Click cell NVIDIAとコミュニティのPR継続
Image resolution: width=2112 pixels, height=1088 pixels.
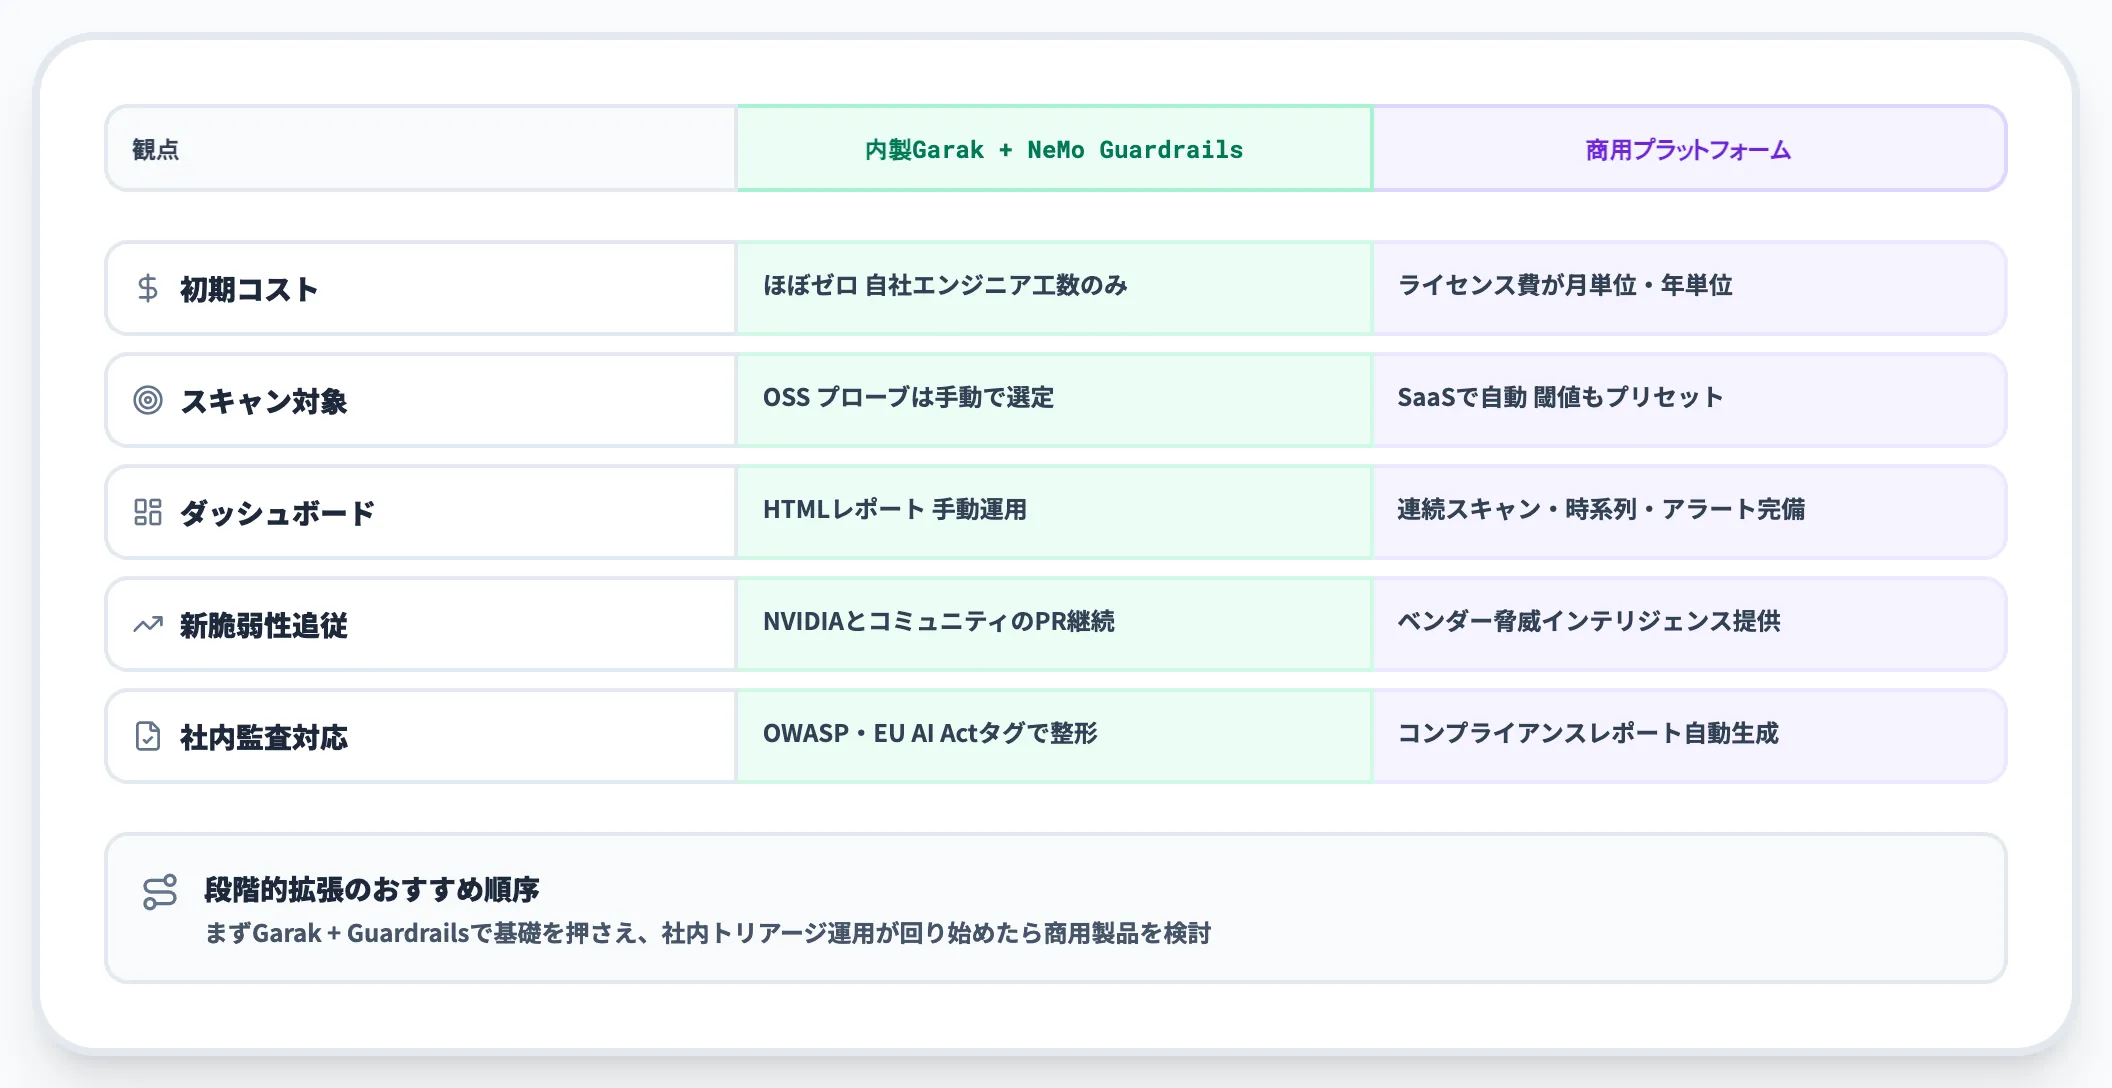pos(1054,624)
